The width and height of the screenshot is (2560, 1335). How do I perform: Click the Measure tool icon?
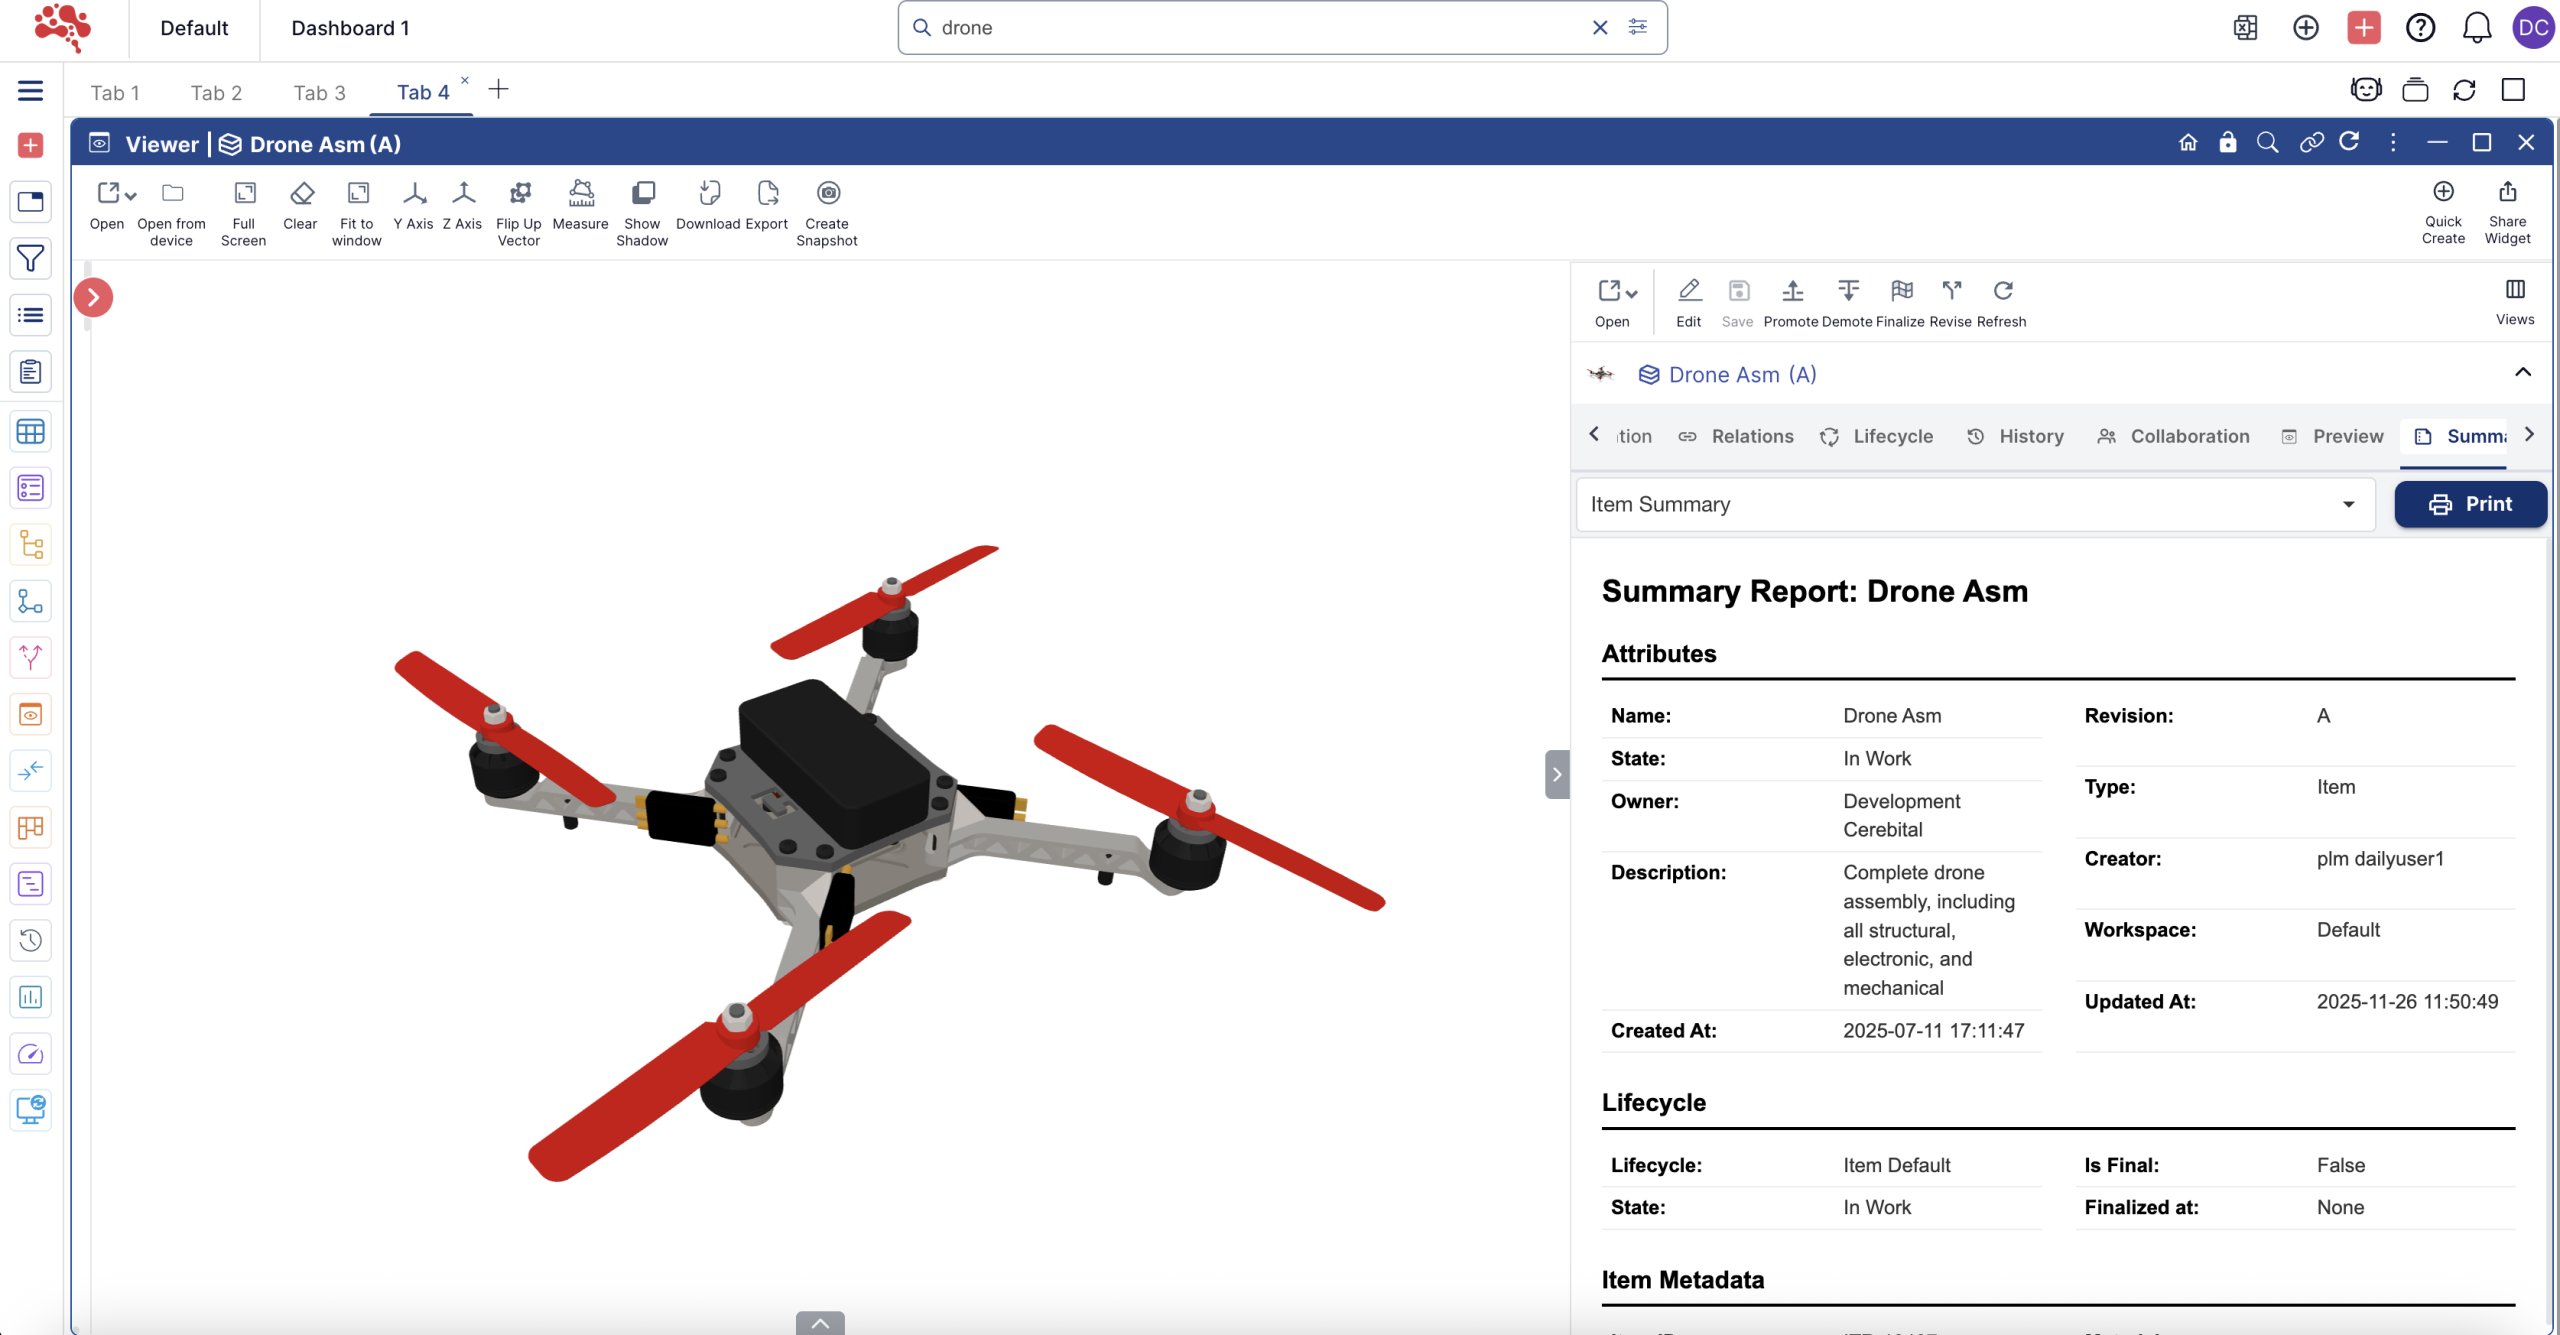coord(581,193)
